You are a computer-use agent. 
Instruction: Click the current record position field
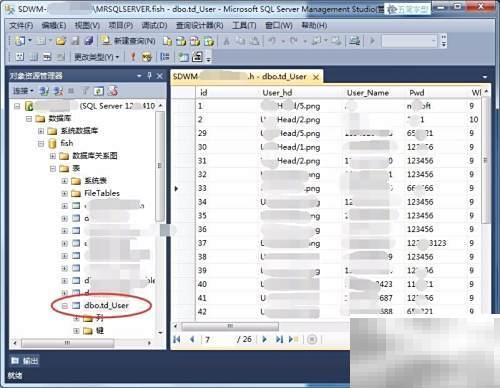[x=218, y=339]
